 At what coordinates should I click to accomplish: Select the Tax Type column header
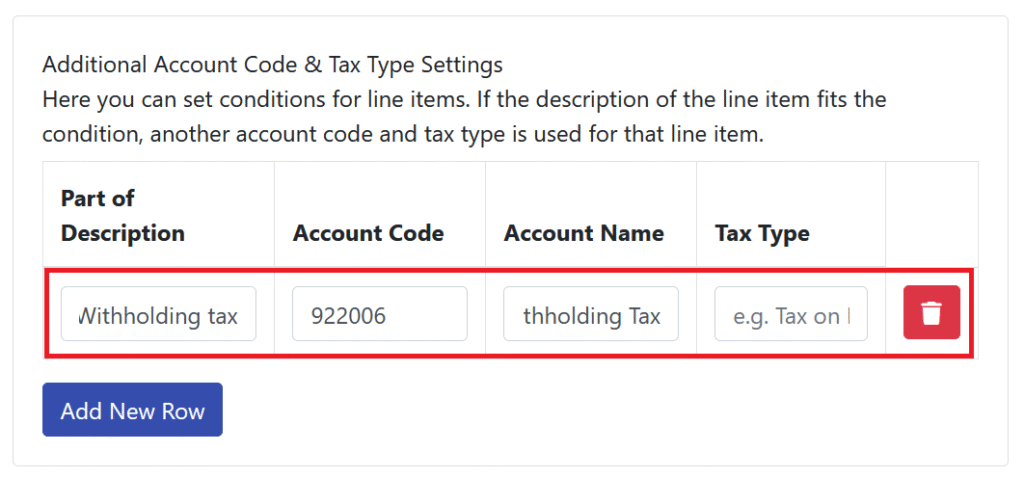762,233
